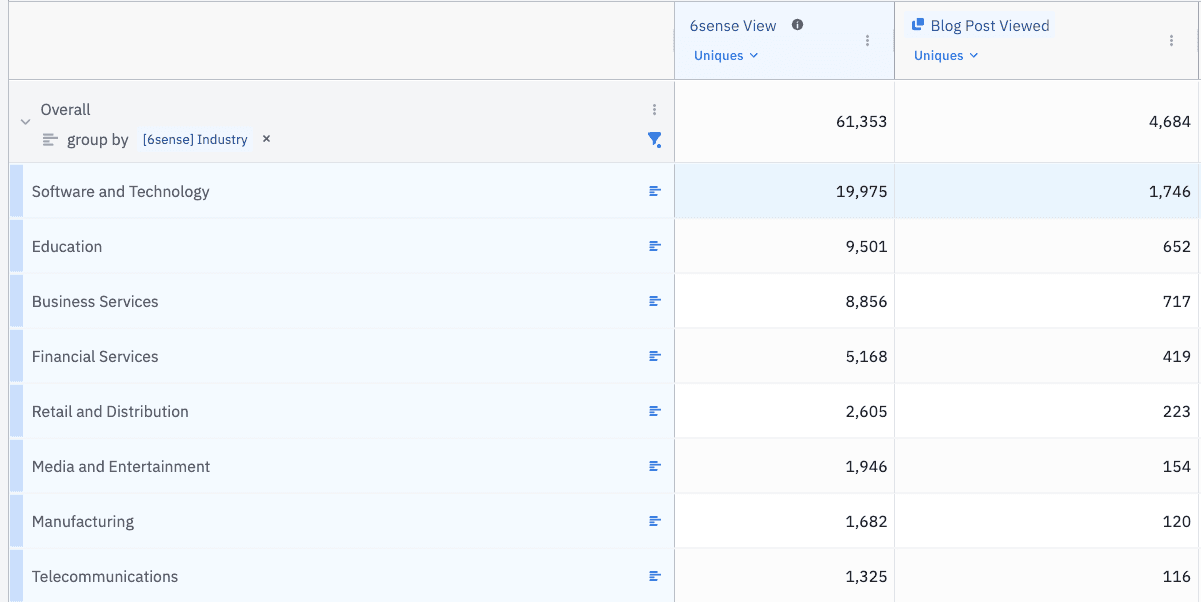Click breakdown icon for Software and Technology
The height and width of the screenshot is (602, 1201).
click(x=655, y=191)
